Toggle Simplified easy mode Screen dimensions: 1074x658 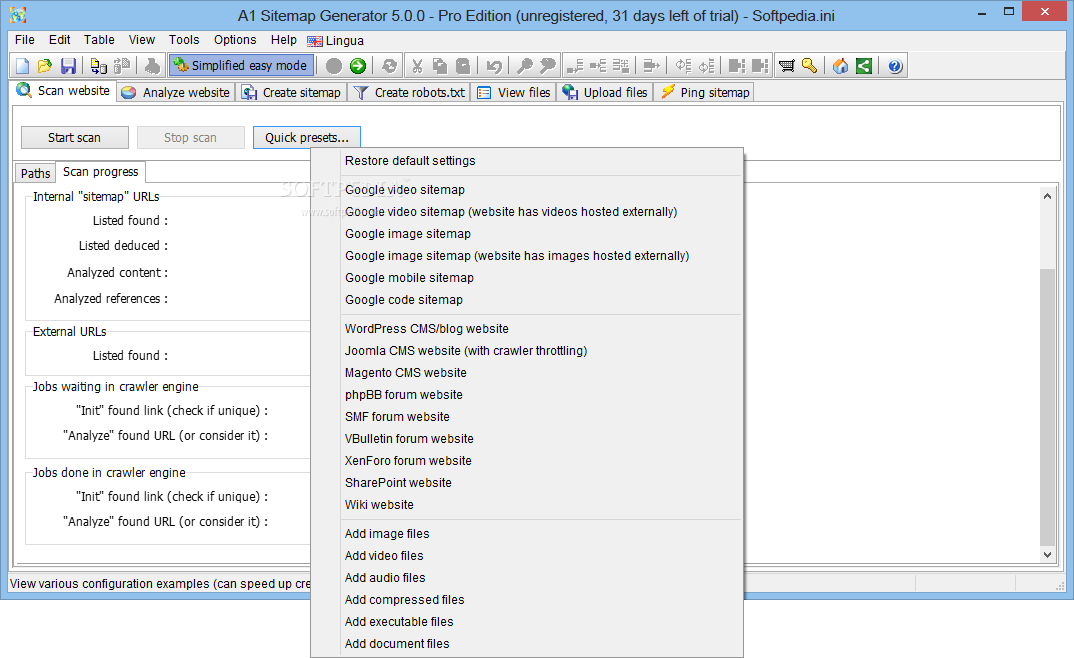click(241, 66)
